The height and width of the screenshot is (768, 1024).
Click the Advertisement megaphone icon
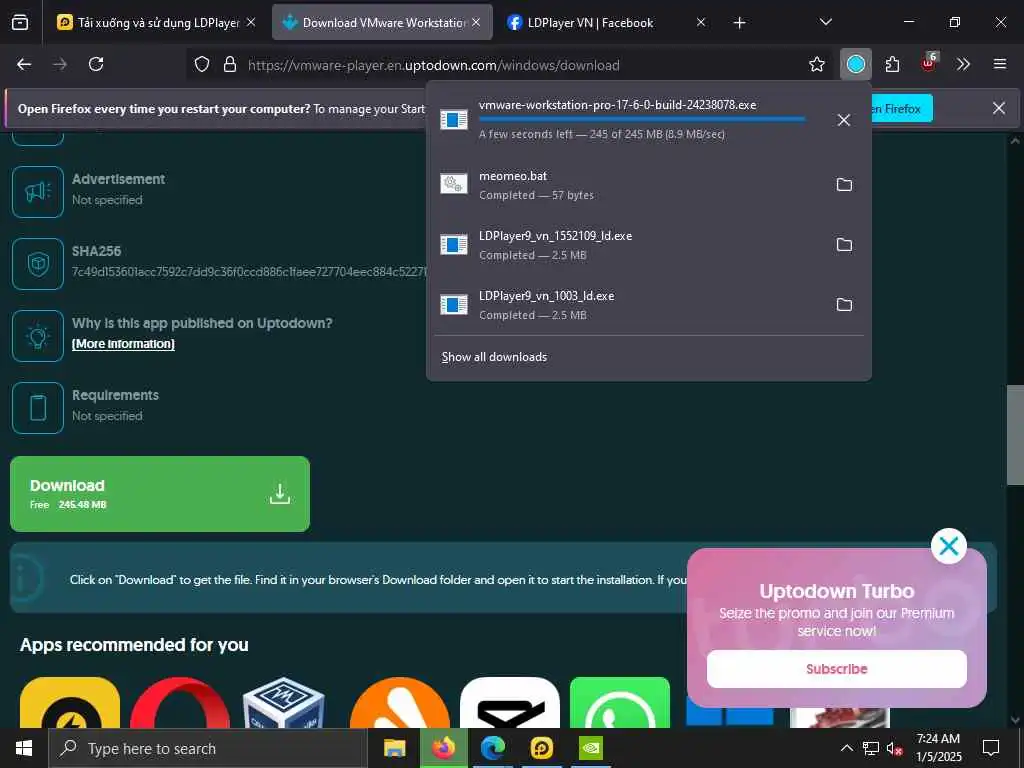tap(38, 191)
